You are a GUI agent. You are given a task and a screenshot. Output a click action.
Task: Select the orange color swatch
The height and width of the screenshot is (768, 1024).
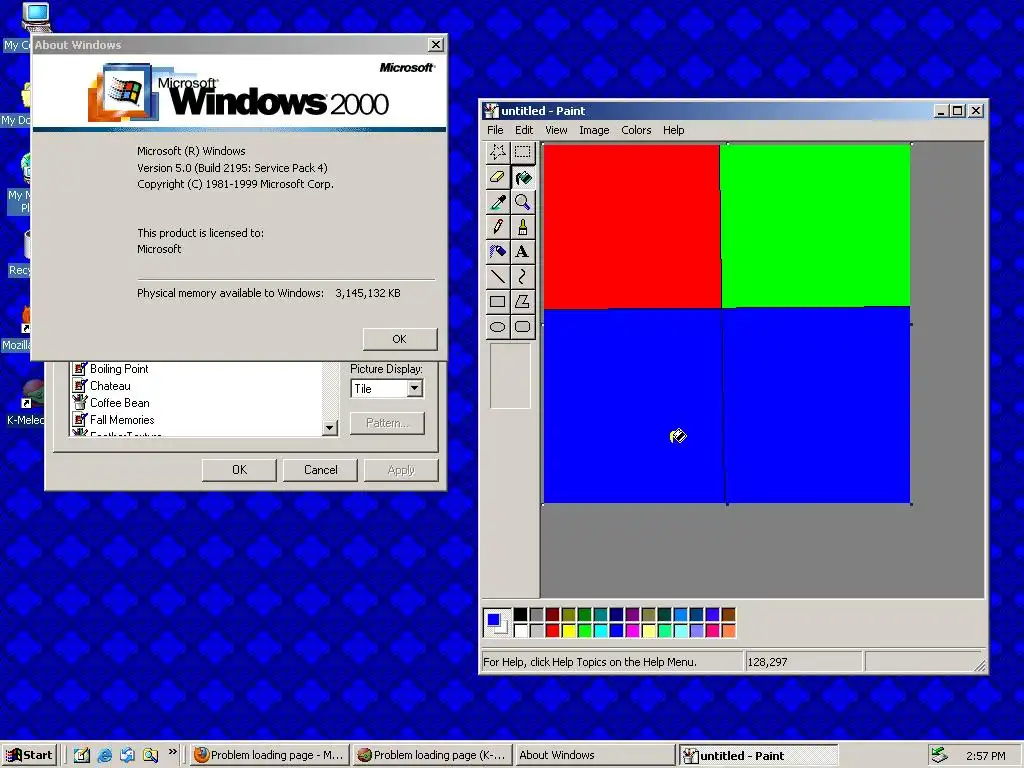click(728, 630)
